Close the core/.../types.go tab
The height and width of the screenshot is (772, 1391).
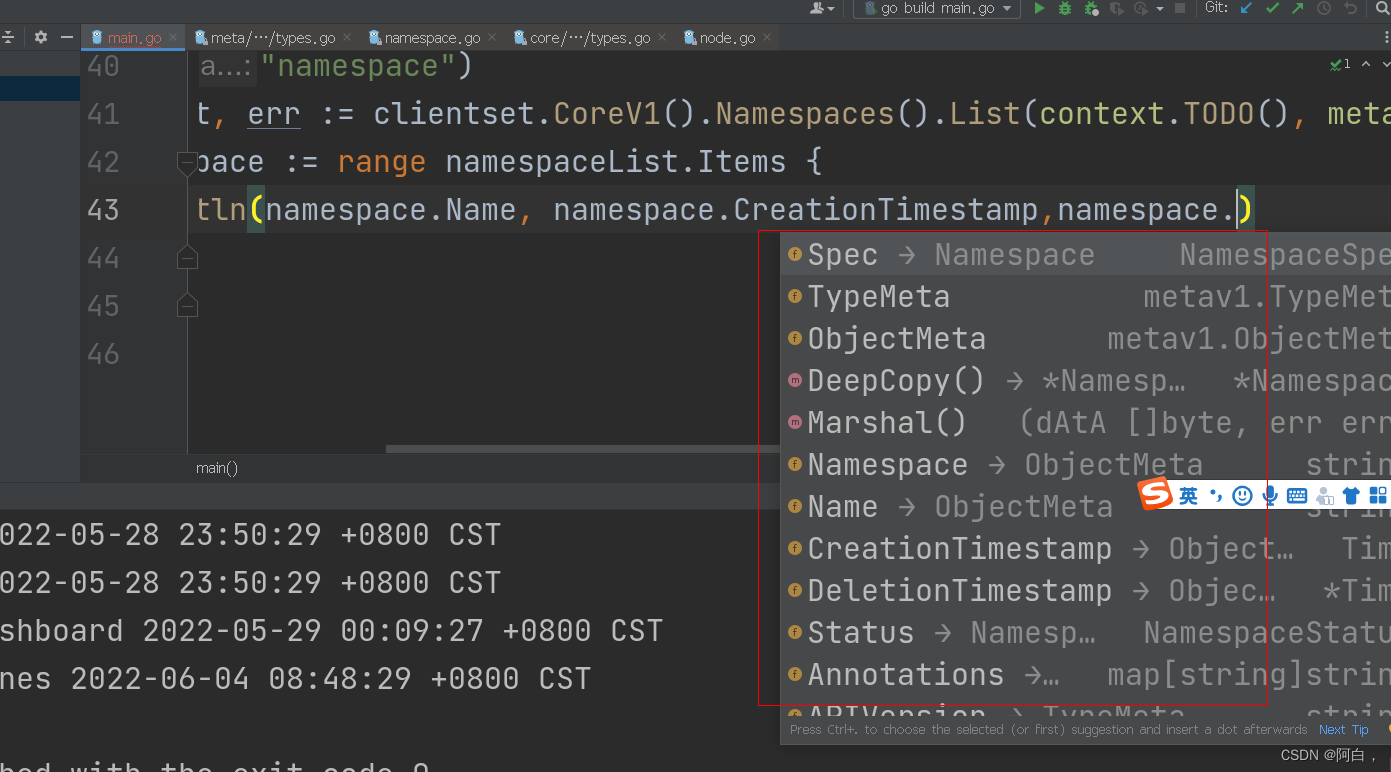662,38
